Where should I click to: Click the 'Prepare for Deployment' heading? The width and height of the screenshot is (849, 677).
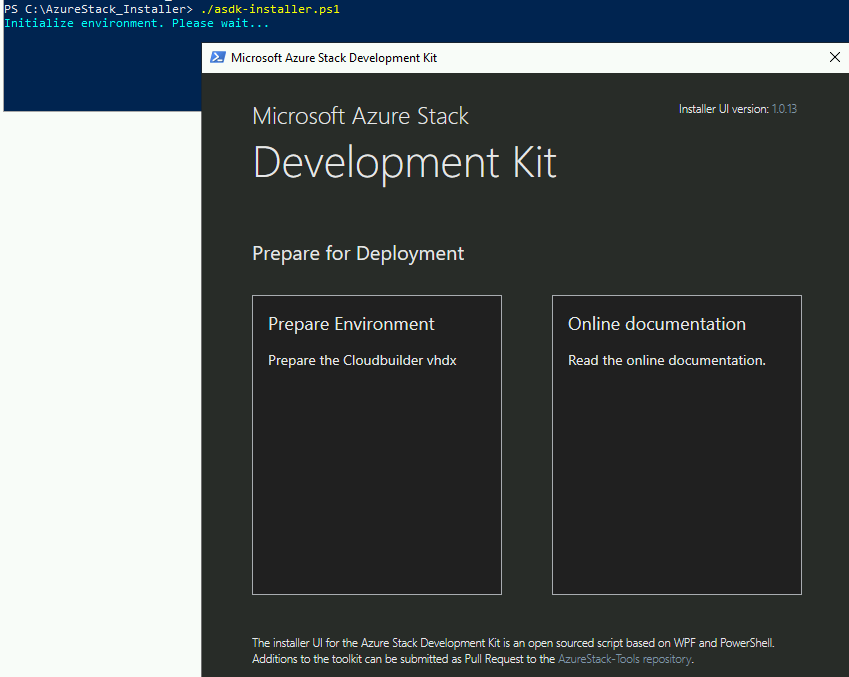(x=358, y=253)
